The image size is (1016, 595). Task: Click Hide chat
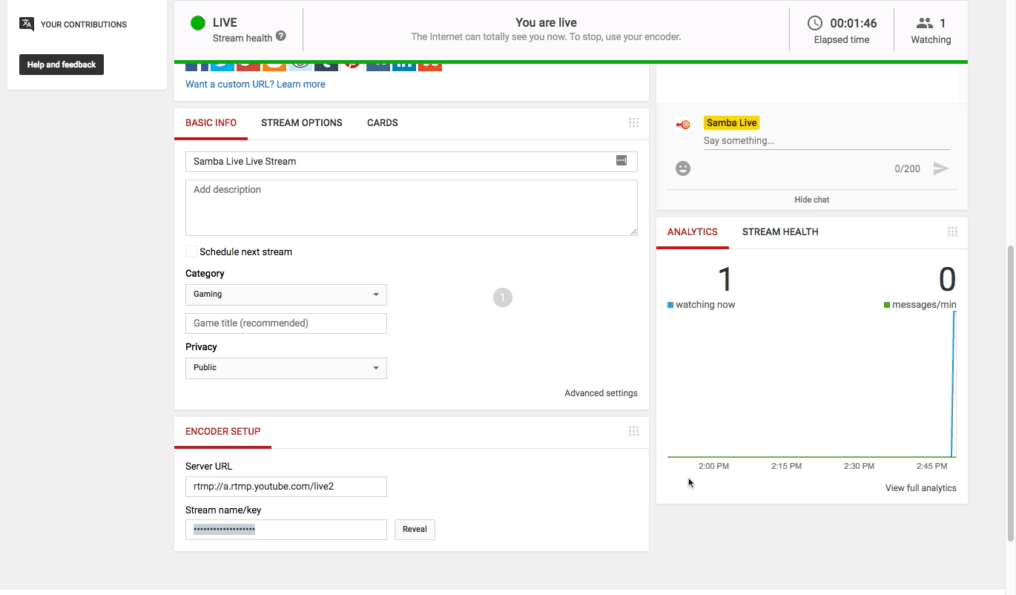pos(812,200)
